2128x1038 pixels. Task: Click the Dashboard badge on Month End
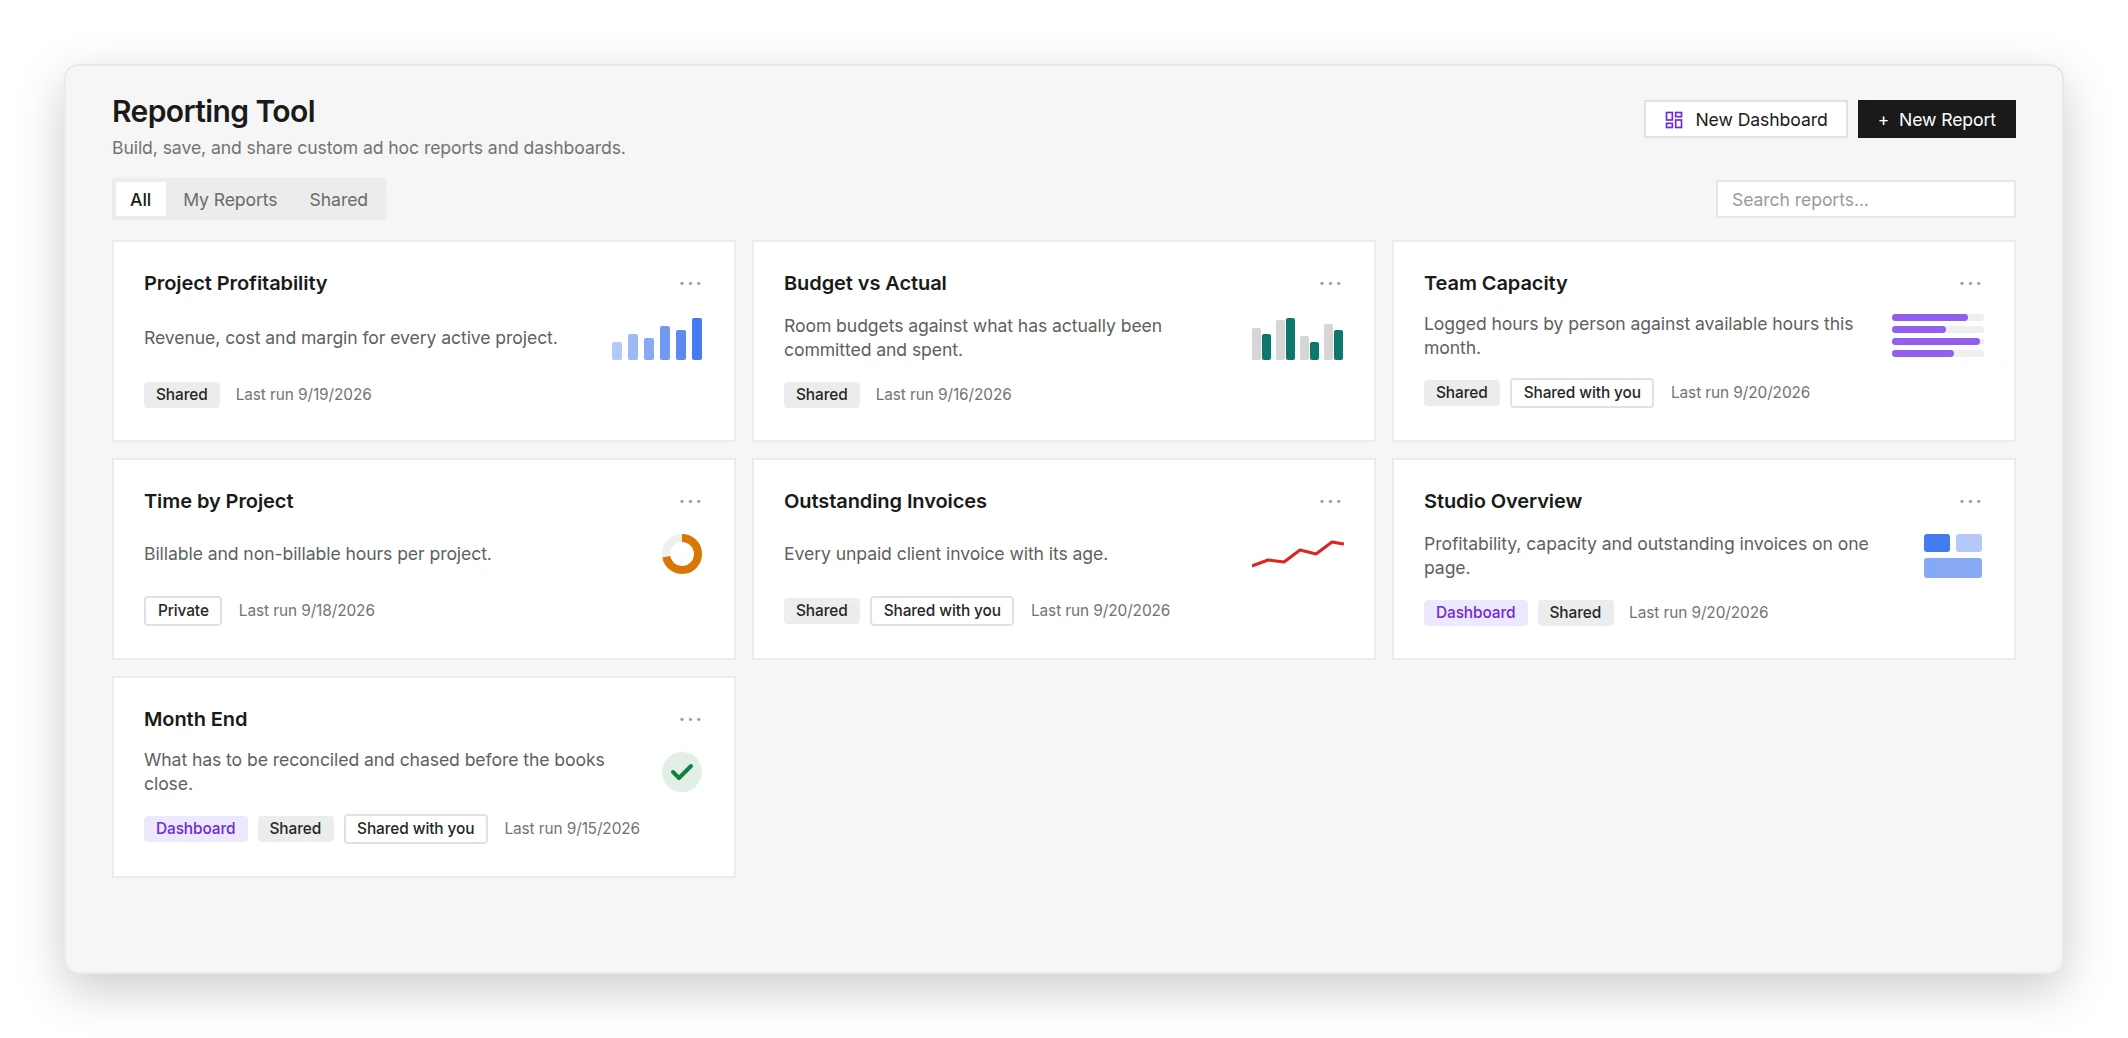(x=196, y=829)
